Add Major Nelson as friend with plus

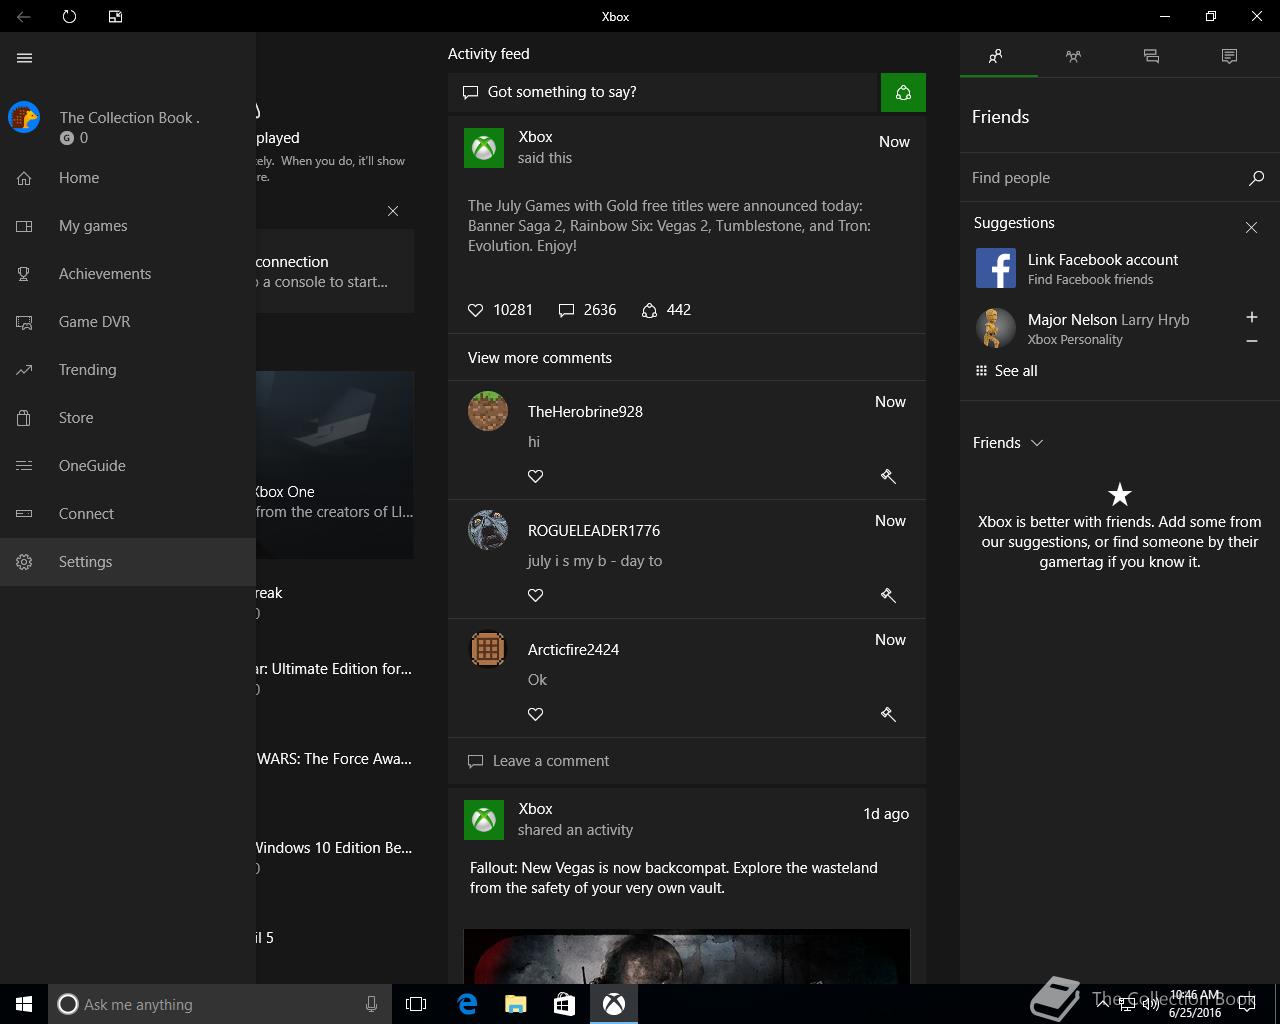[1251, 317]
